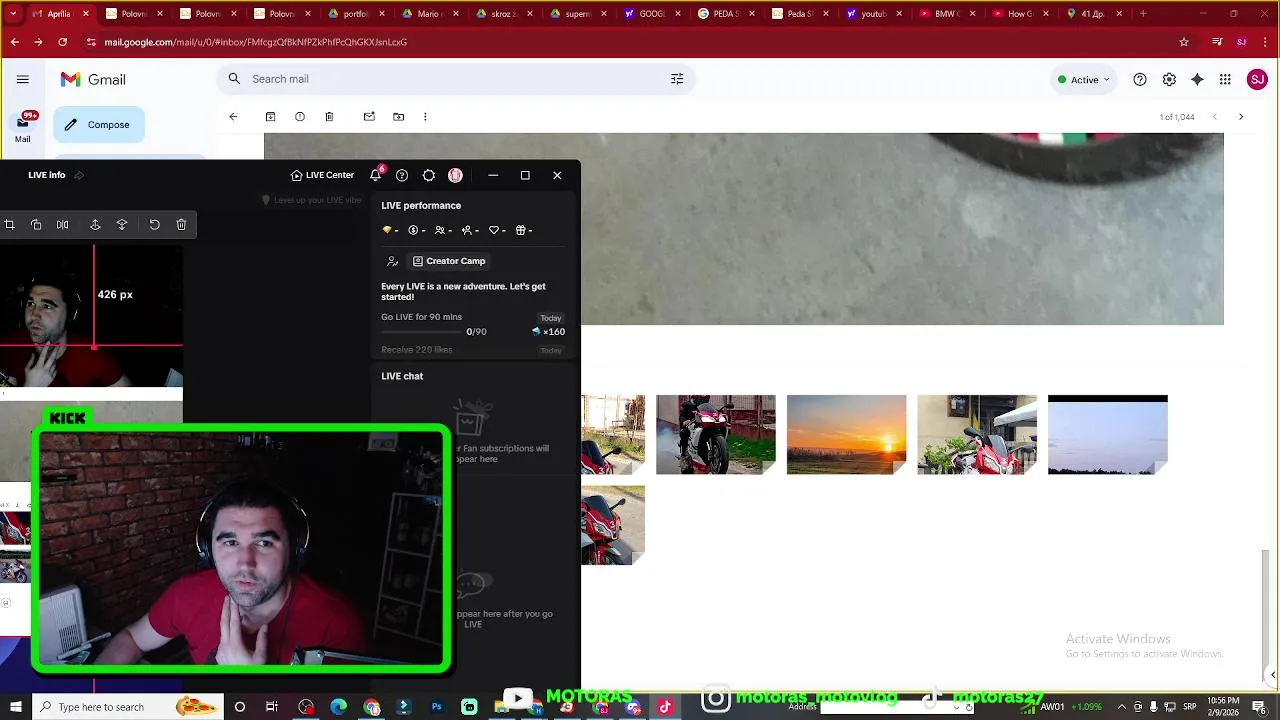The height and width of the screenshot is (720, 1280).
Task: Open TikTok LIVE Studio taskbar icon
Action: pos(665,707)
